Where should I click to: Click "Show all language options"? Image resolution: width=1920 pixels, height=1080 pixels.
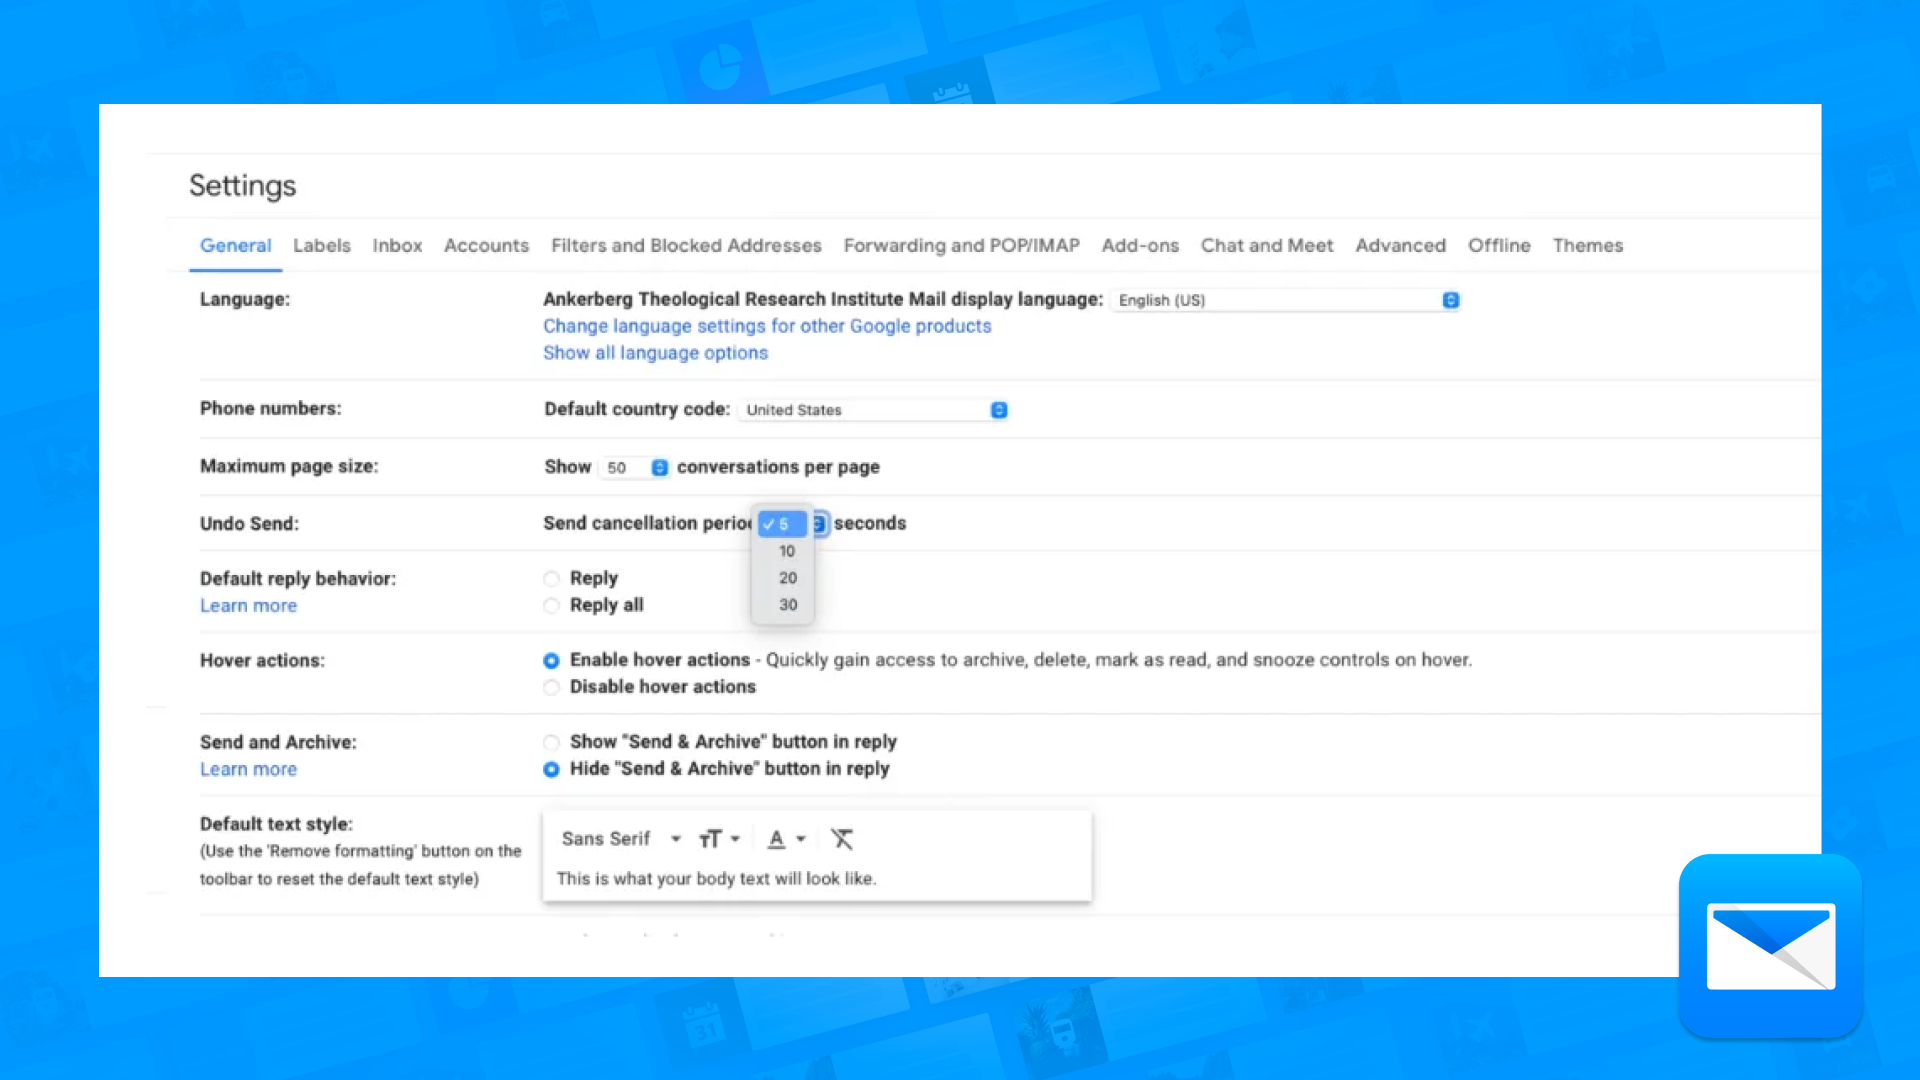(655, 353)
